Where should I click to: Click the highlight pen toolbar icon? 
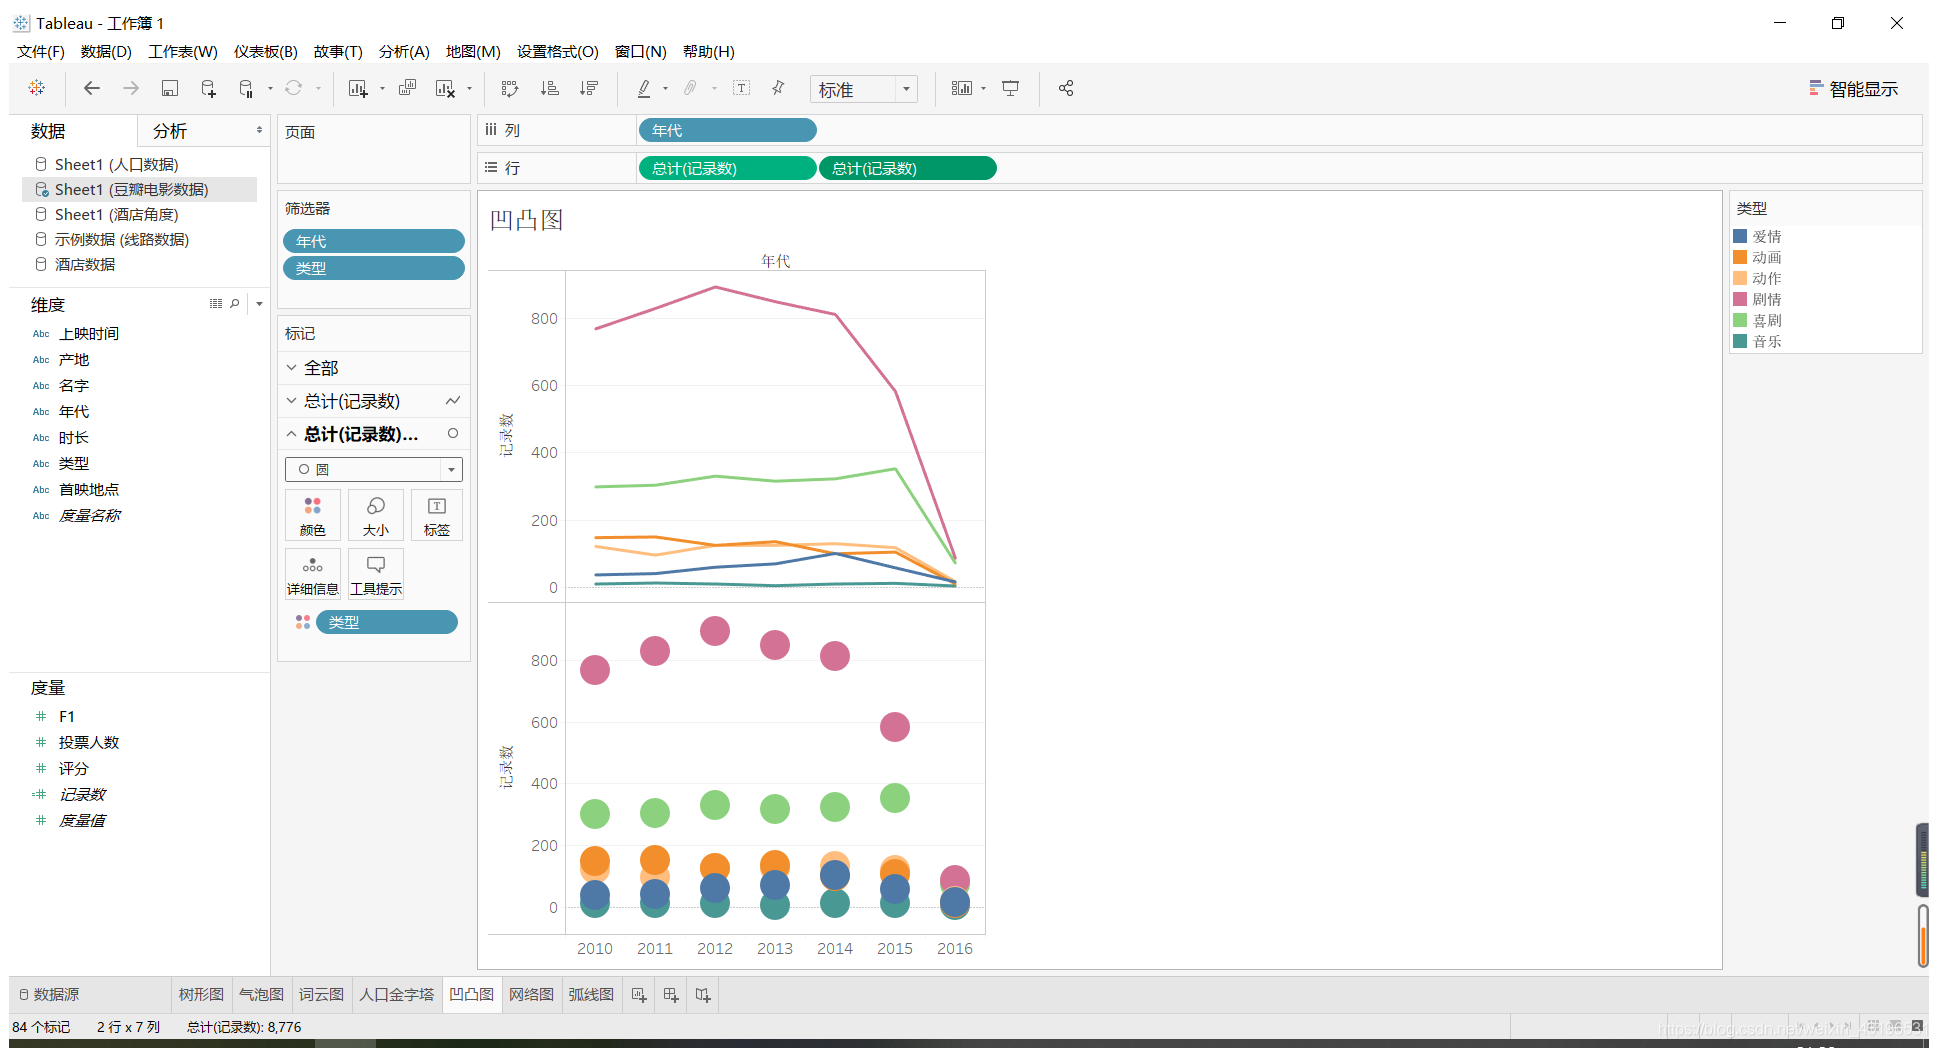pos(644,88)
